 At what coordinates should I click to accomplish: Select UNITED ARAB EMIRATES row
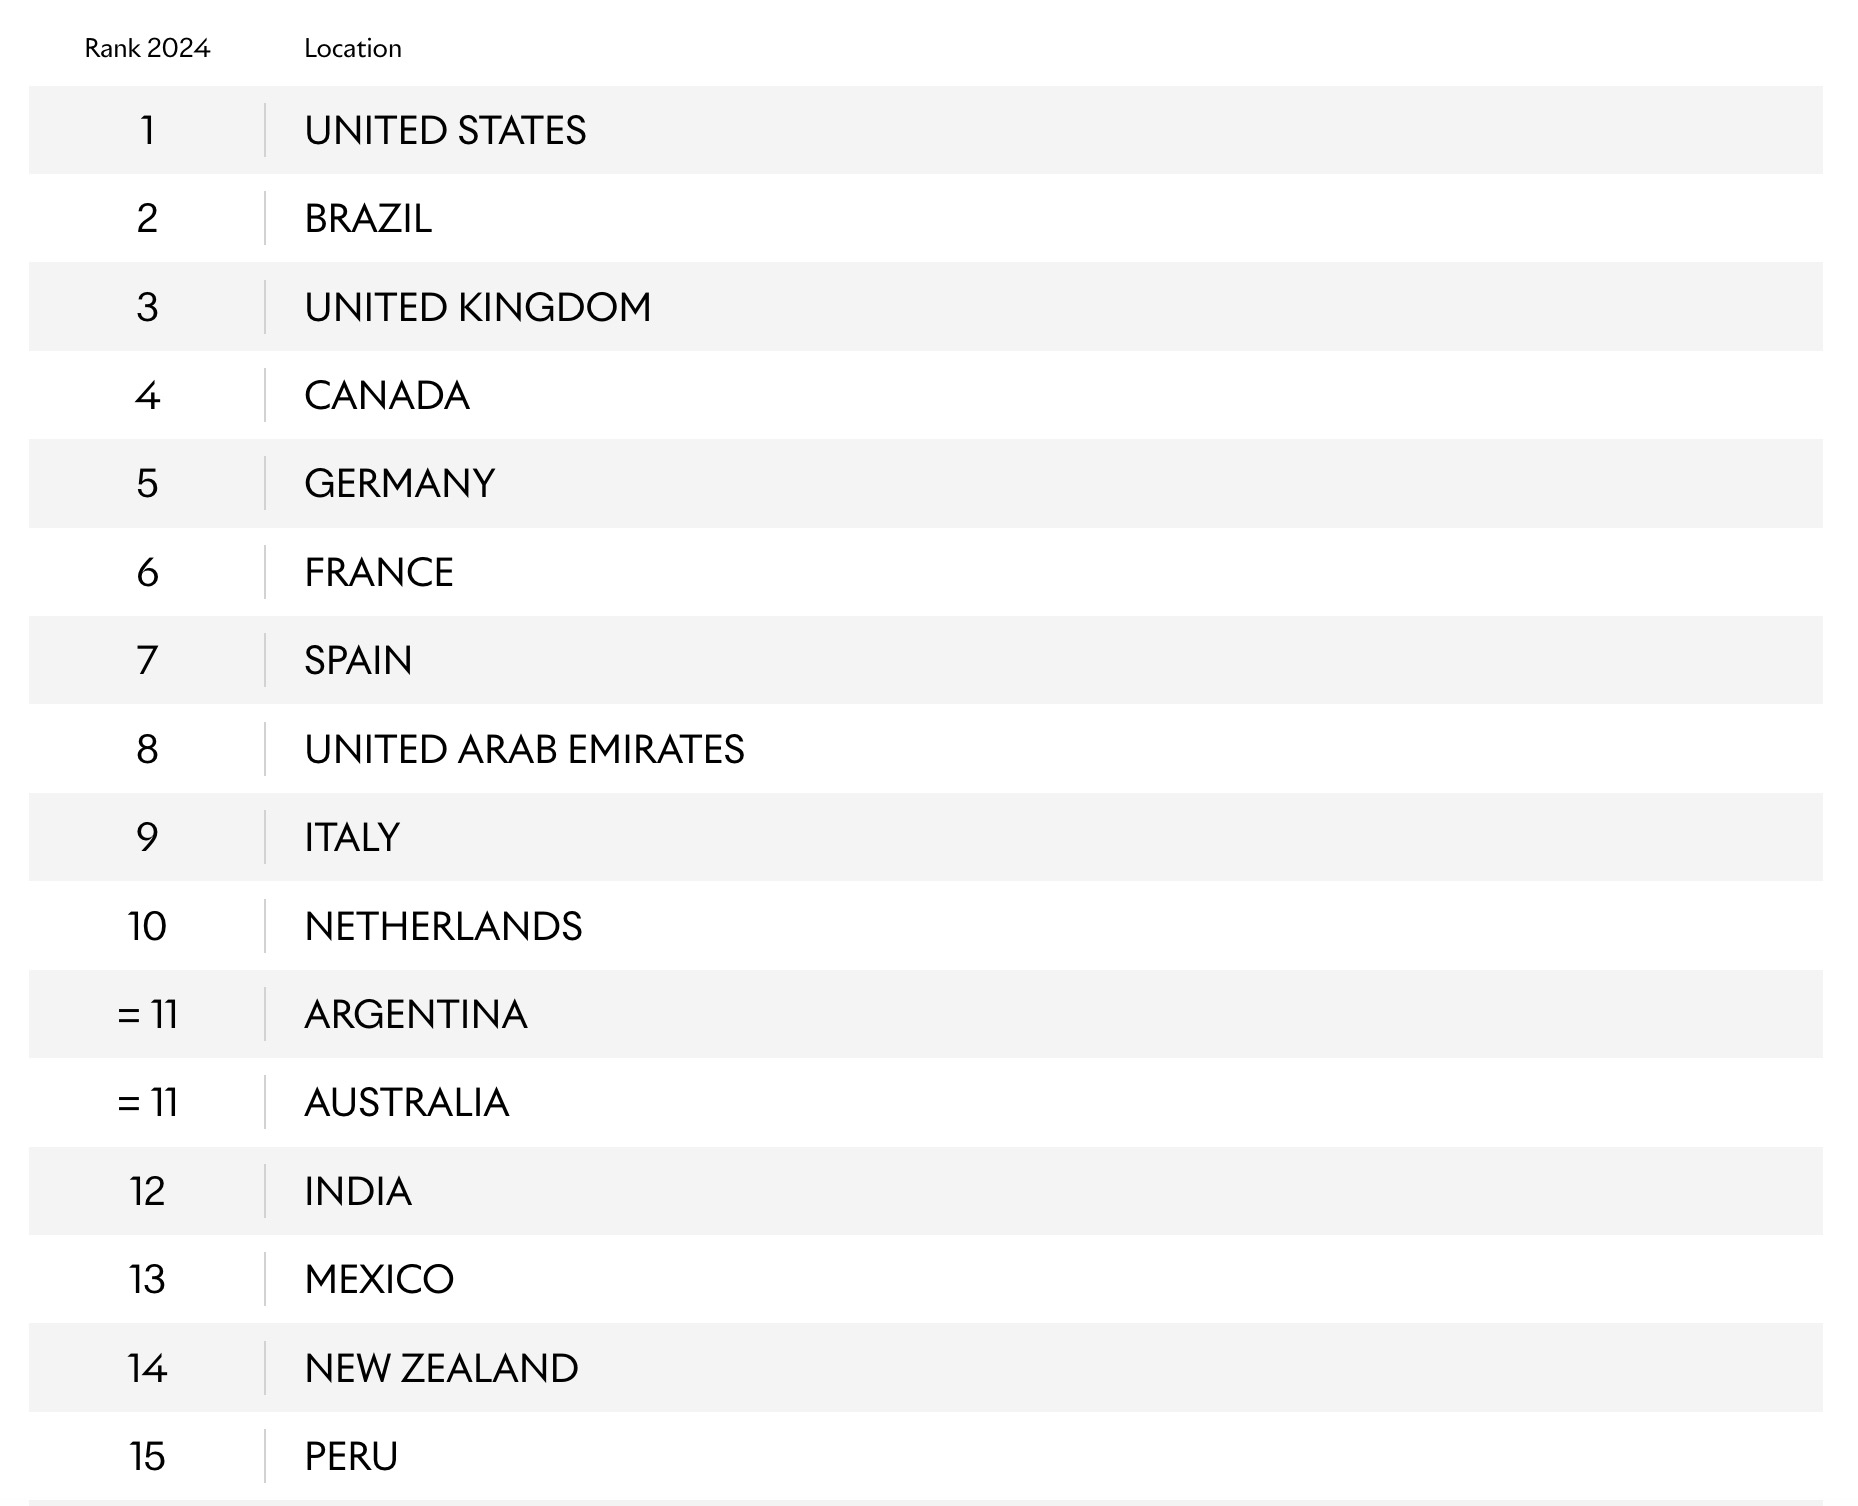point(925,749)
